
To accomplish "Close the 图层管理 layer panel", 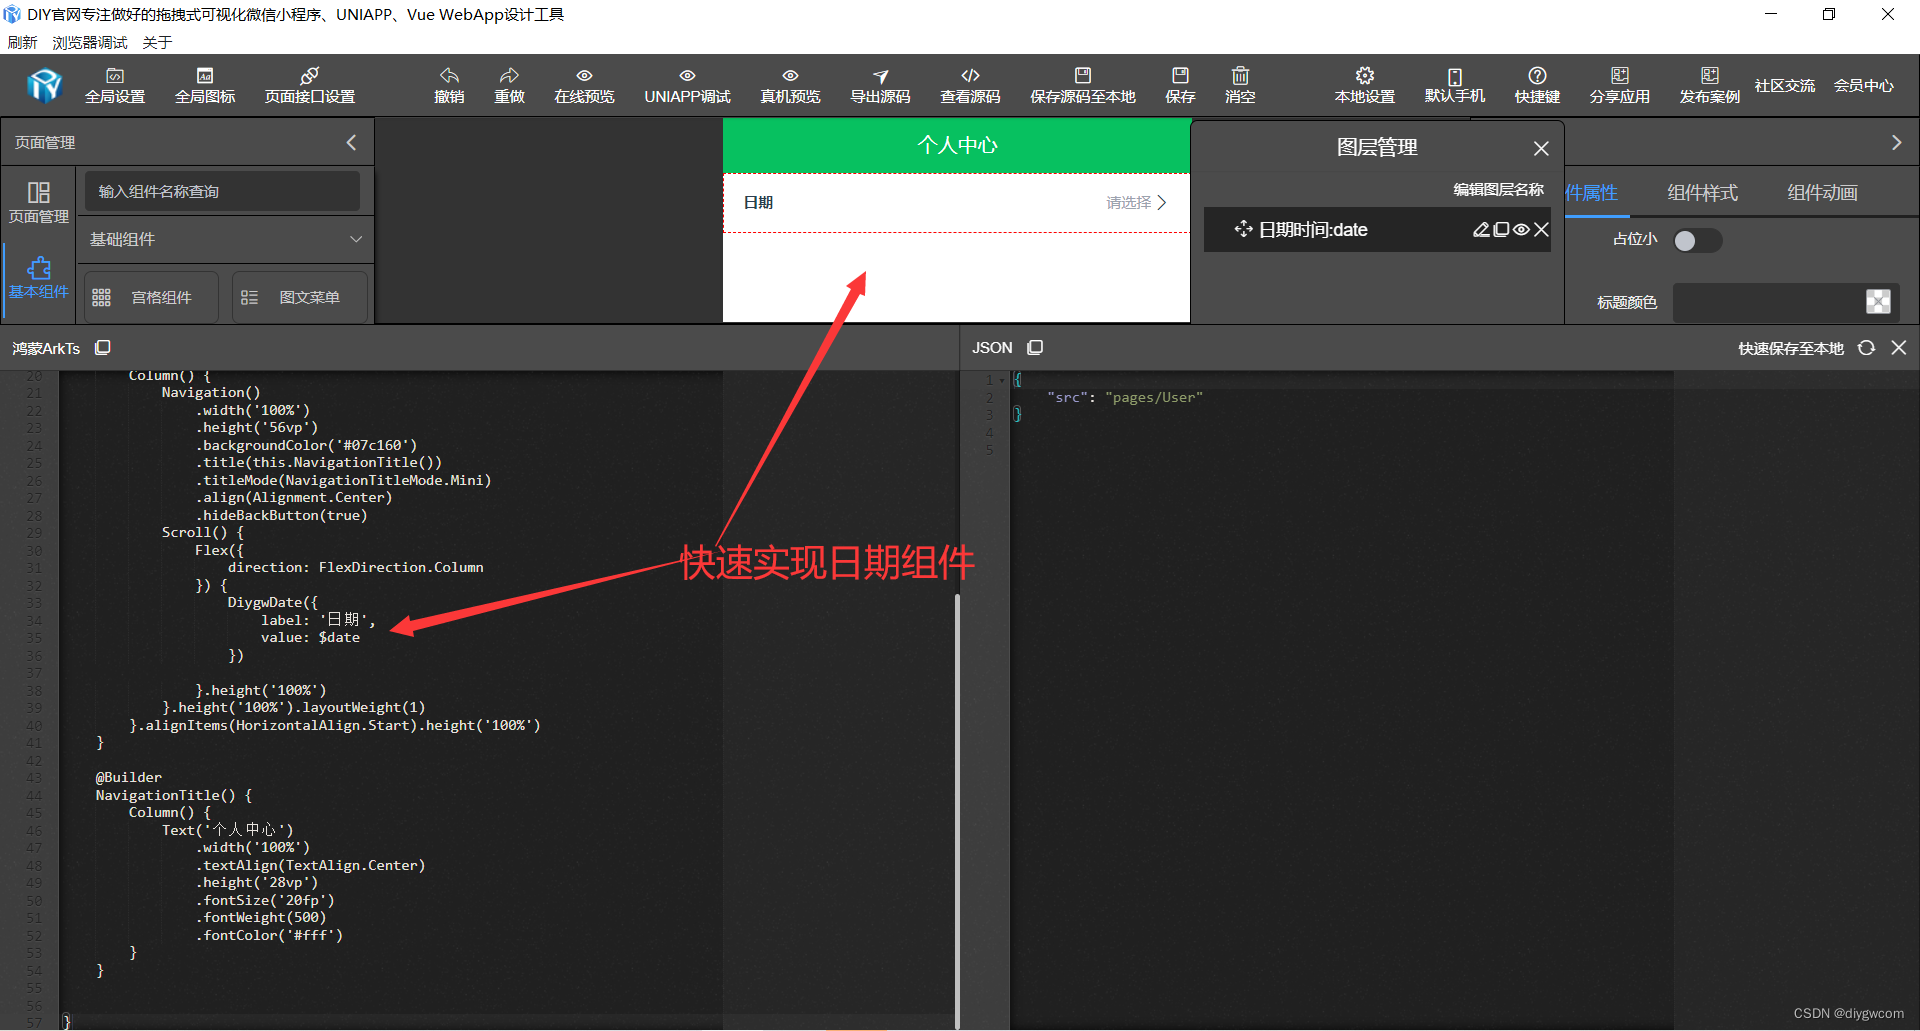I will [1541, 148].
